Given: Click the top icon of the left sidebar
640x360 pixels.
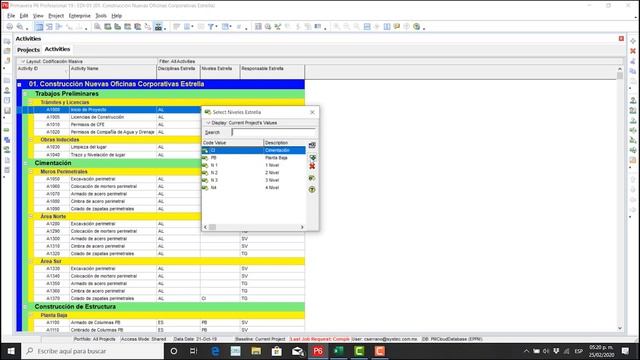Looking at the screenshot, I should coord(7,41).
